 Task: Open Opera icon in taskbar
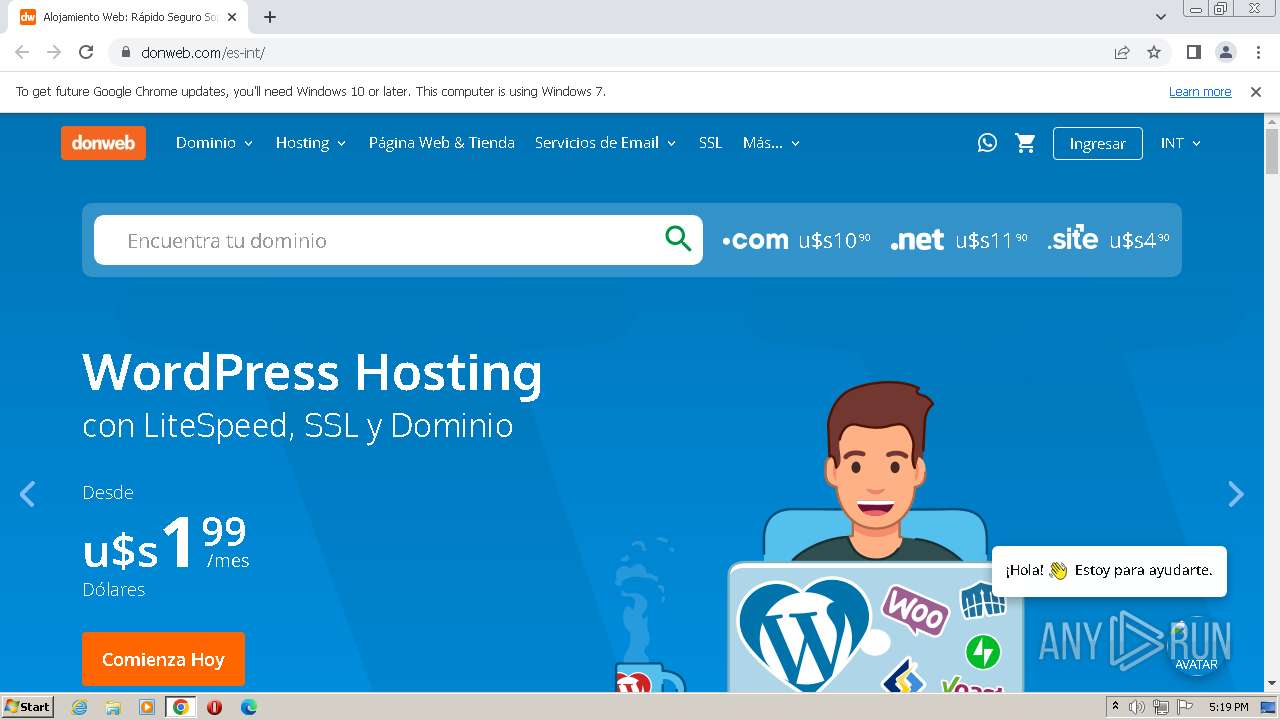(214, 707)
